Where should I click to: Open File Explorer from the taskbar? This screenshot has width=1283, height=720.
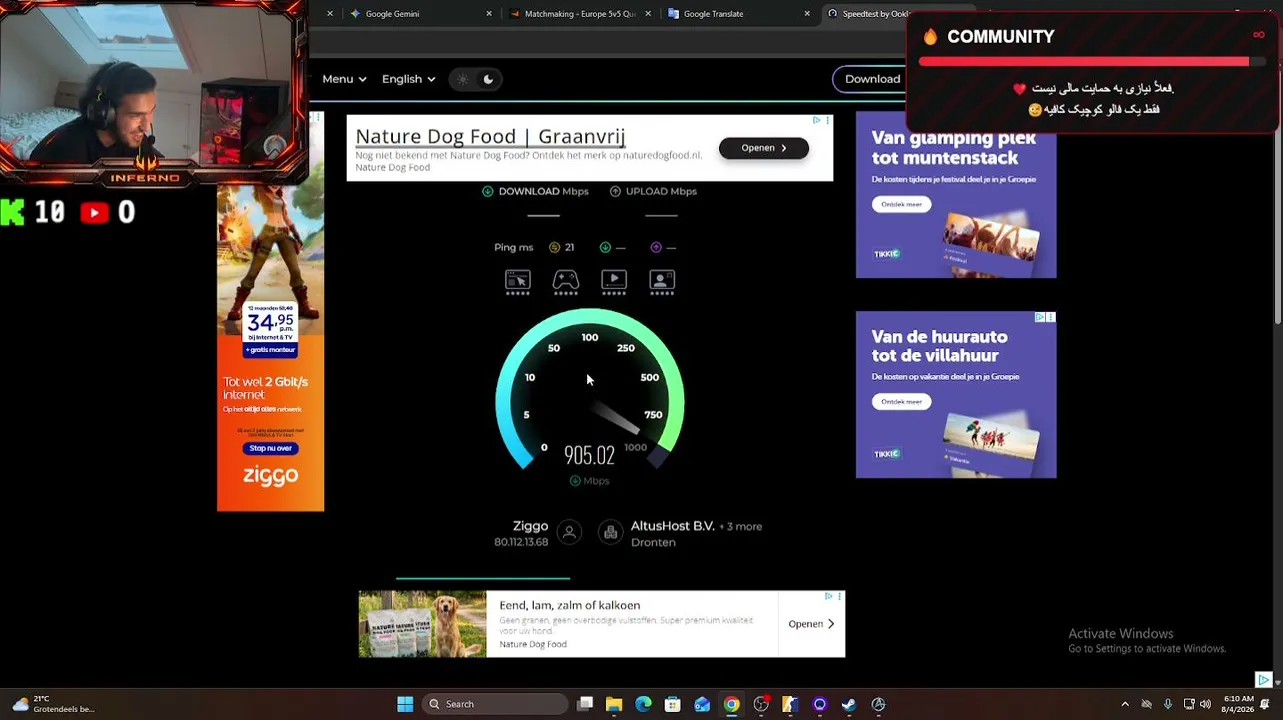click(x=614, y=704)
